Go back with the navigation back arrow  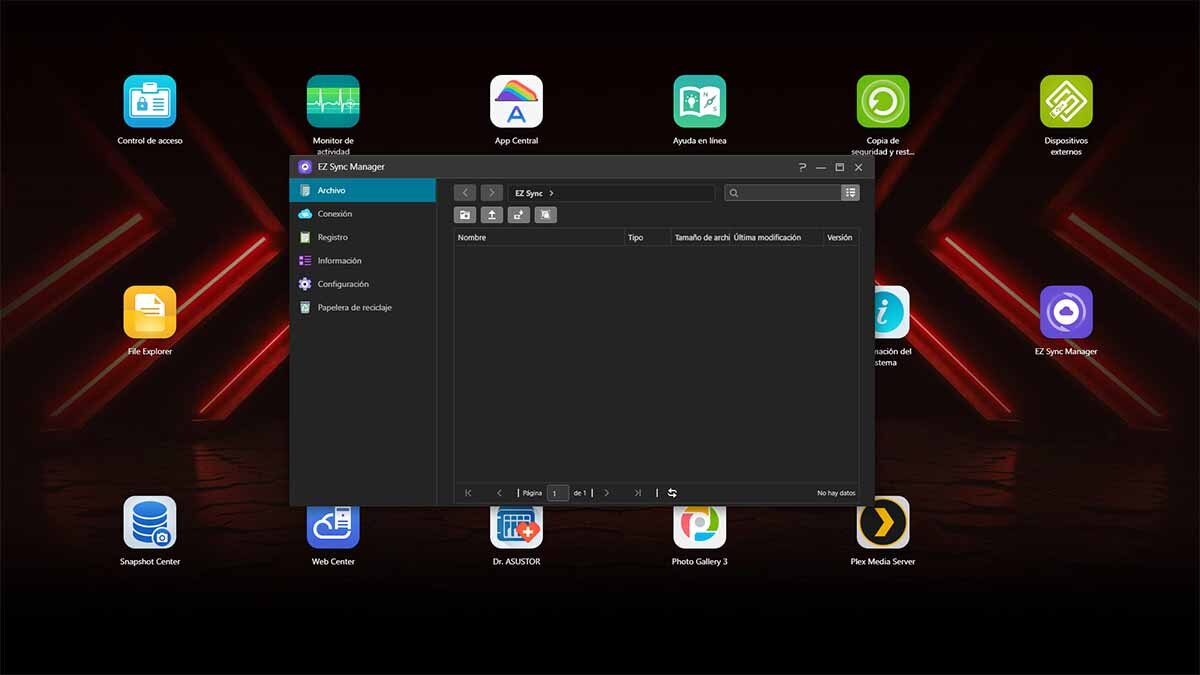(x=465, y=193)
